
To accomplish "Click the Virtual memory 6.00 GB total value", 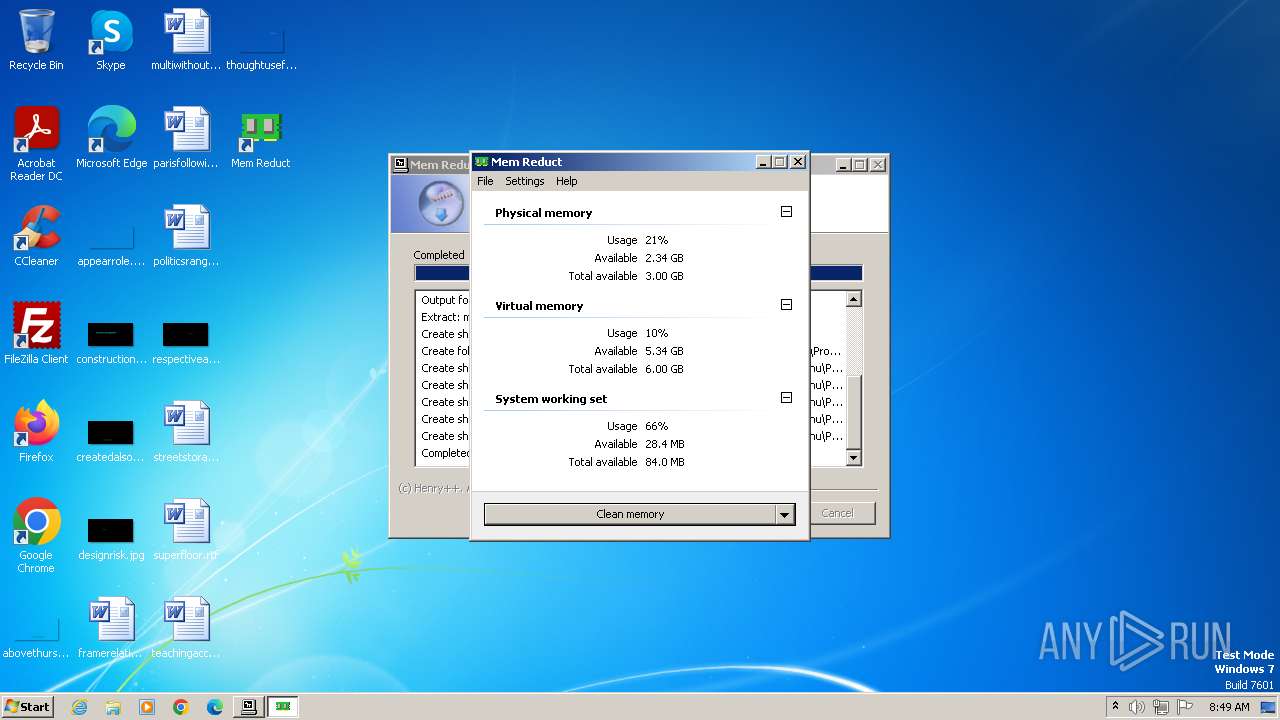I will (x=665, y=369).
